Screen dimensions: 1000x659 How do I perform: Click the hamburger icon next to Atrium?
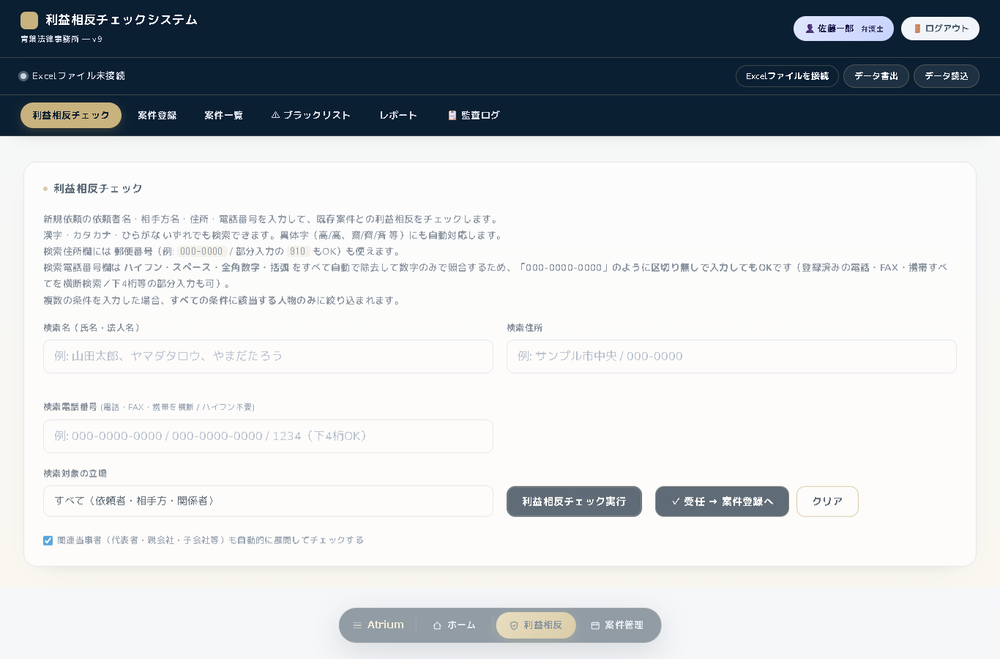[x=357, y=625]
